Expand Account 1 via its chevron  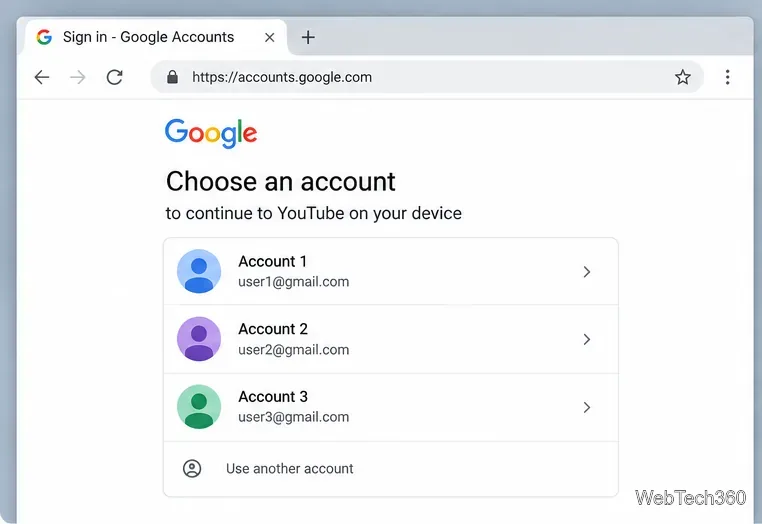pos(587,272)
